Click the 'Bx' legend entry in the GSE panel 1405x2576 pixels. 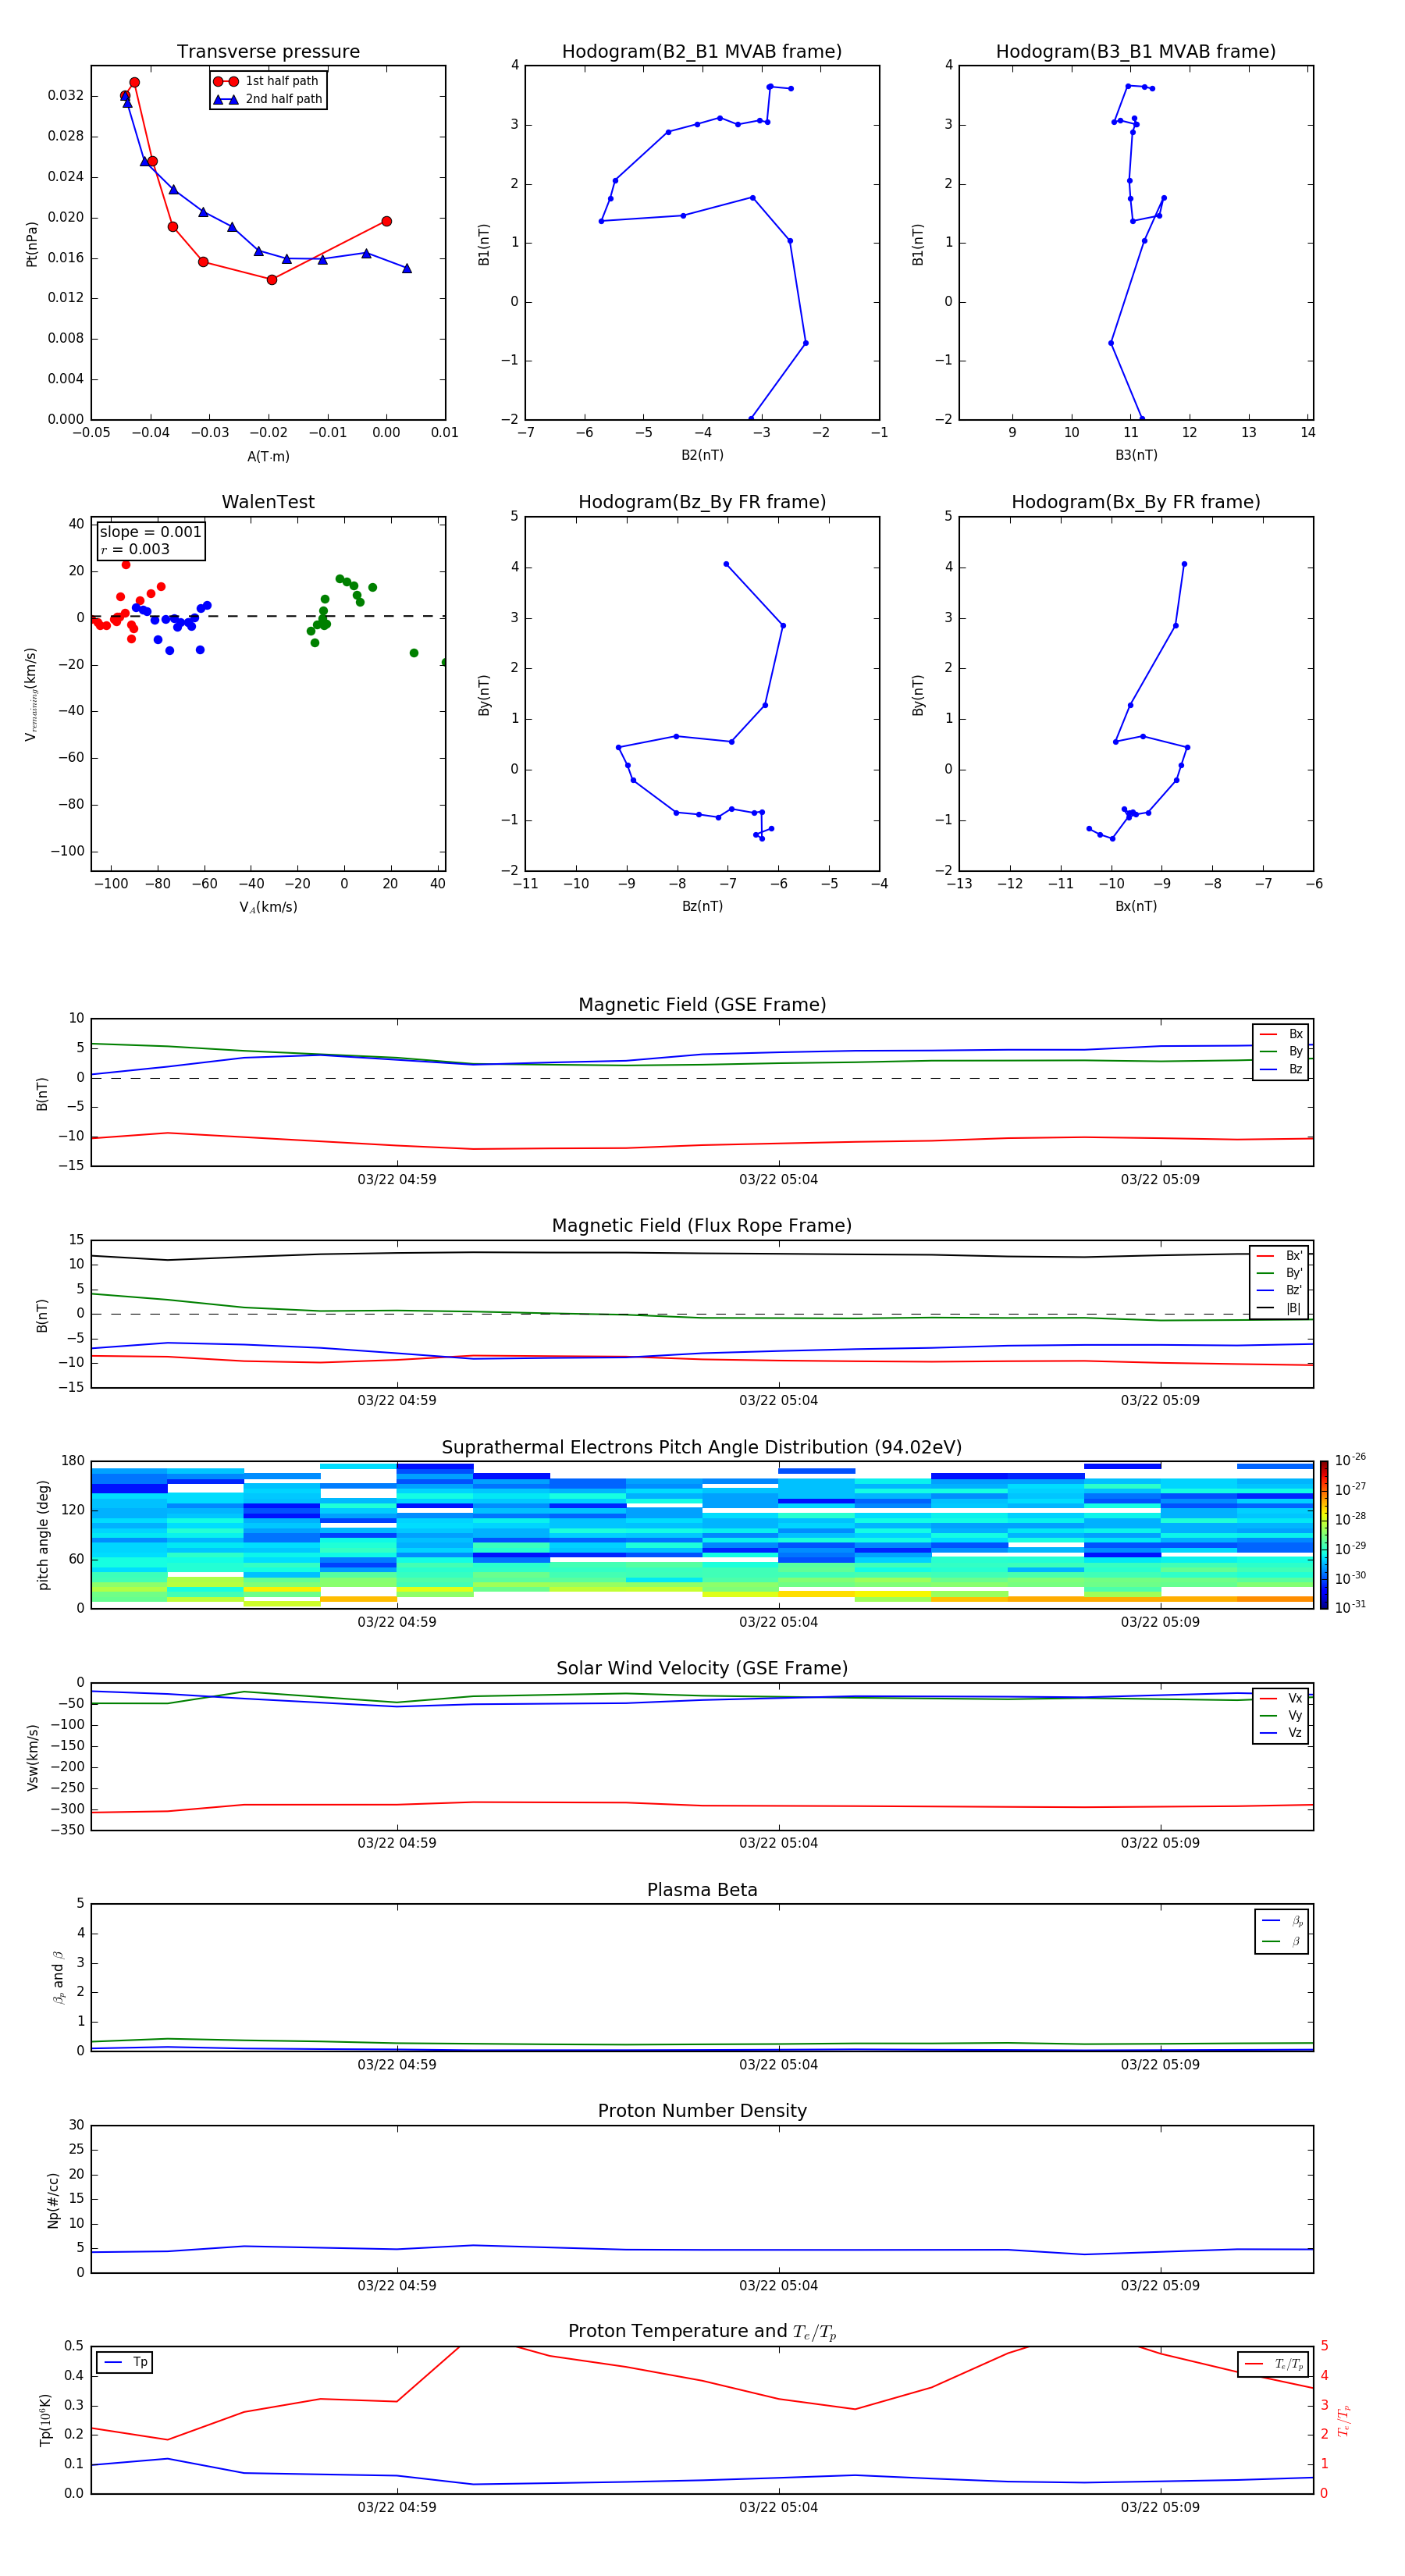(1281, 1034)
